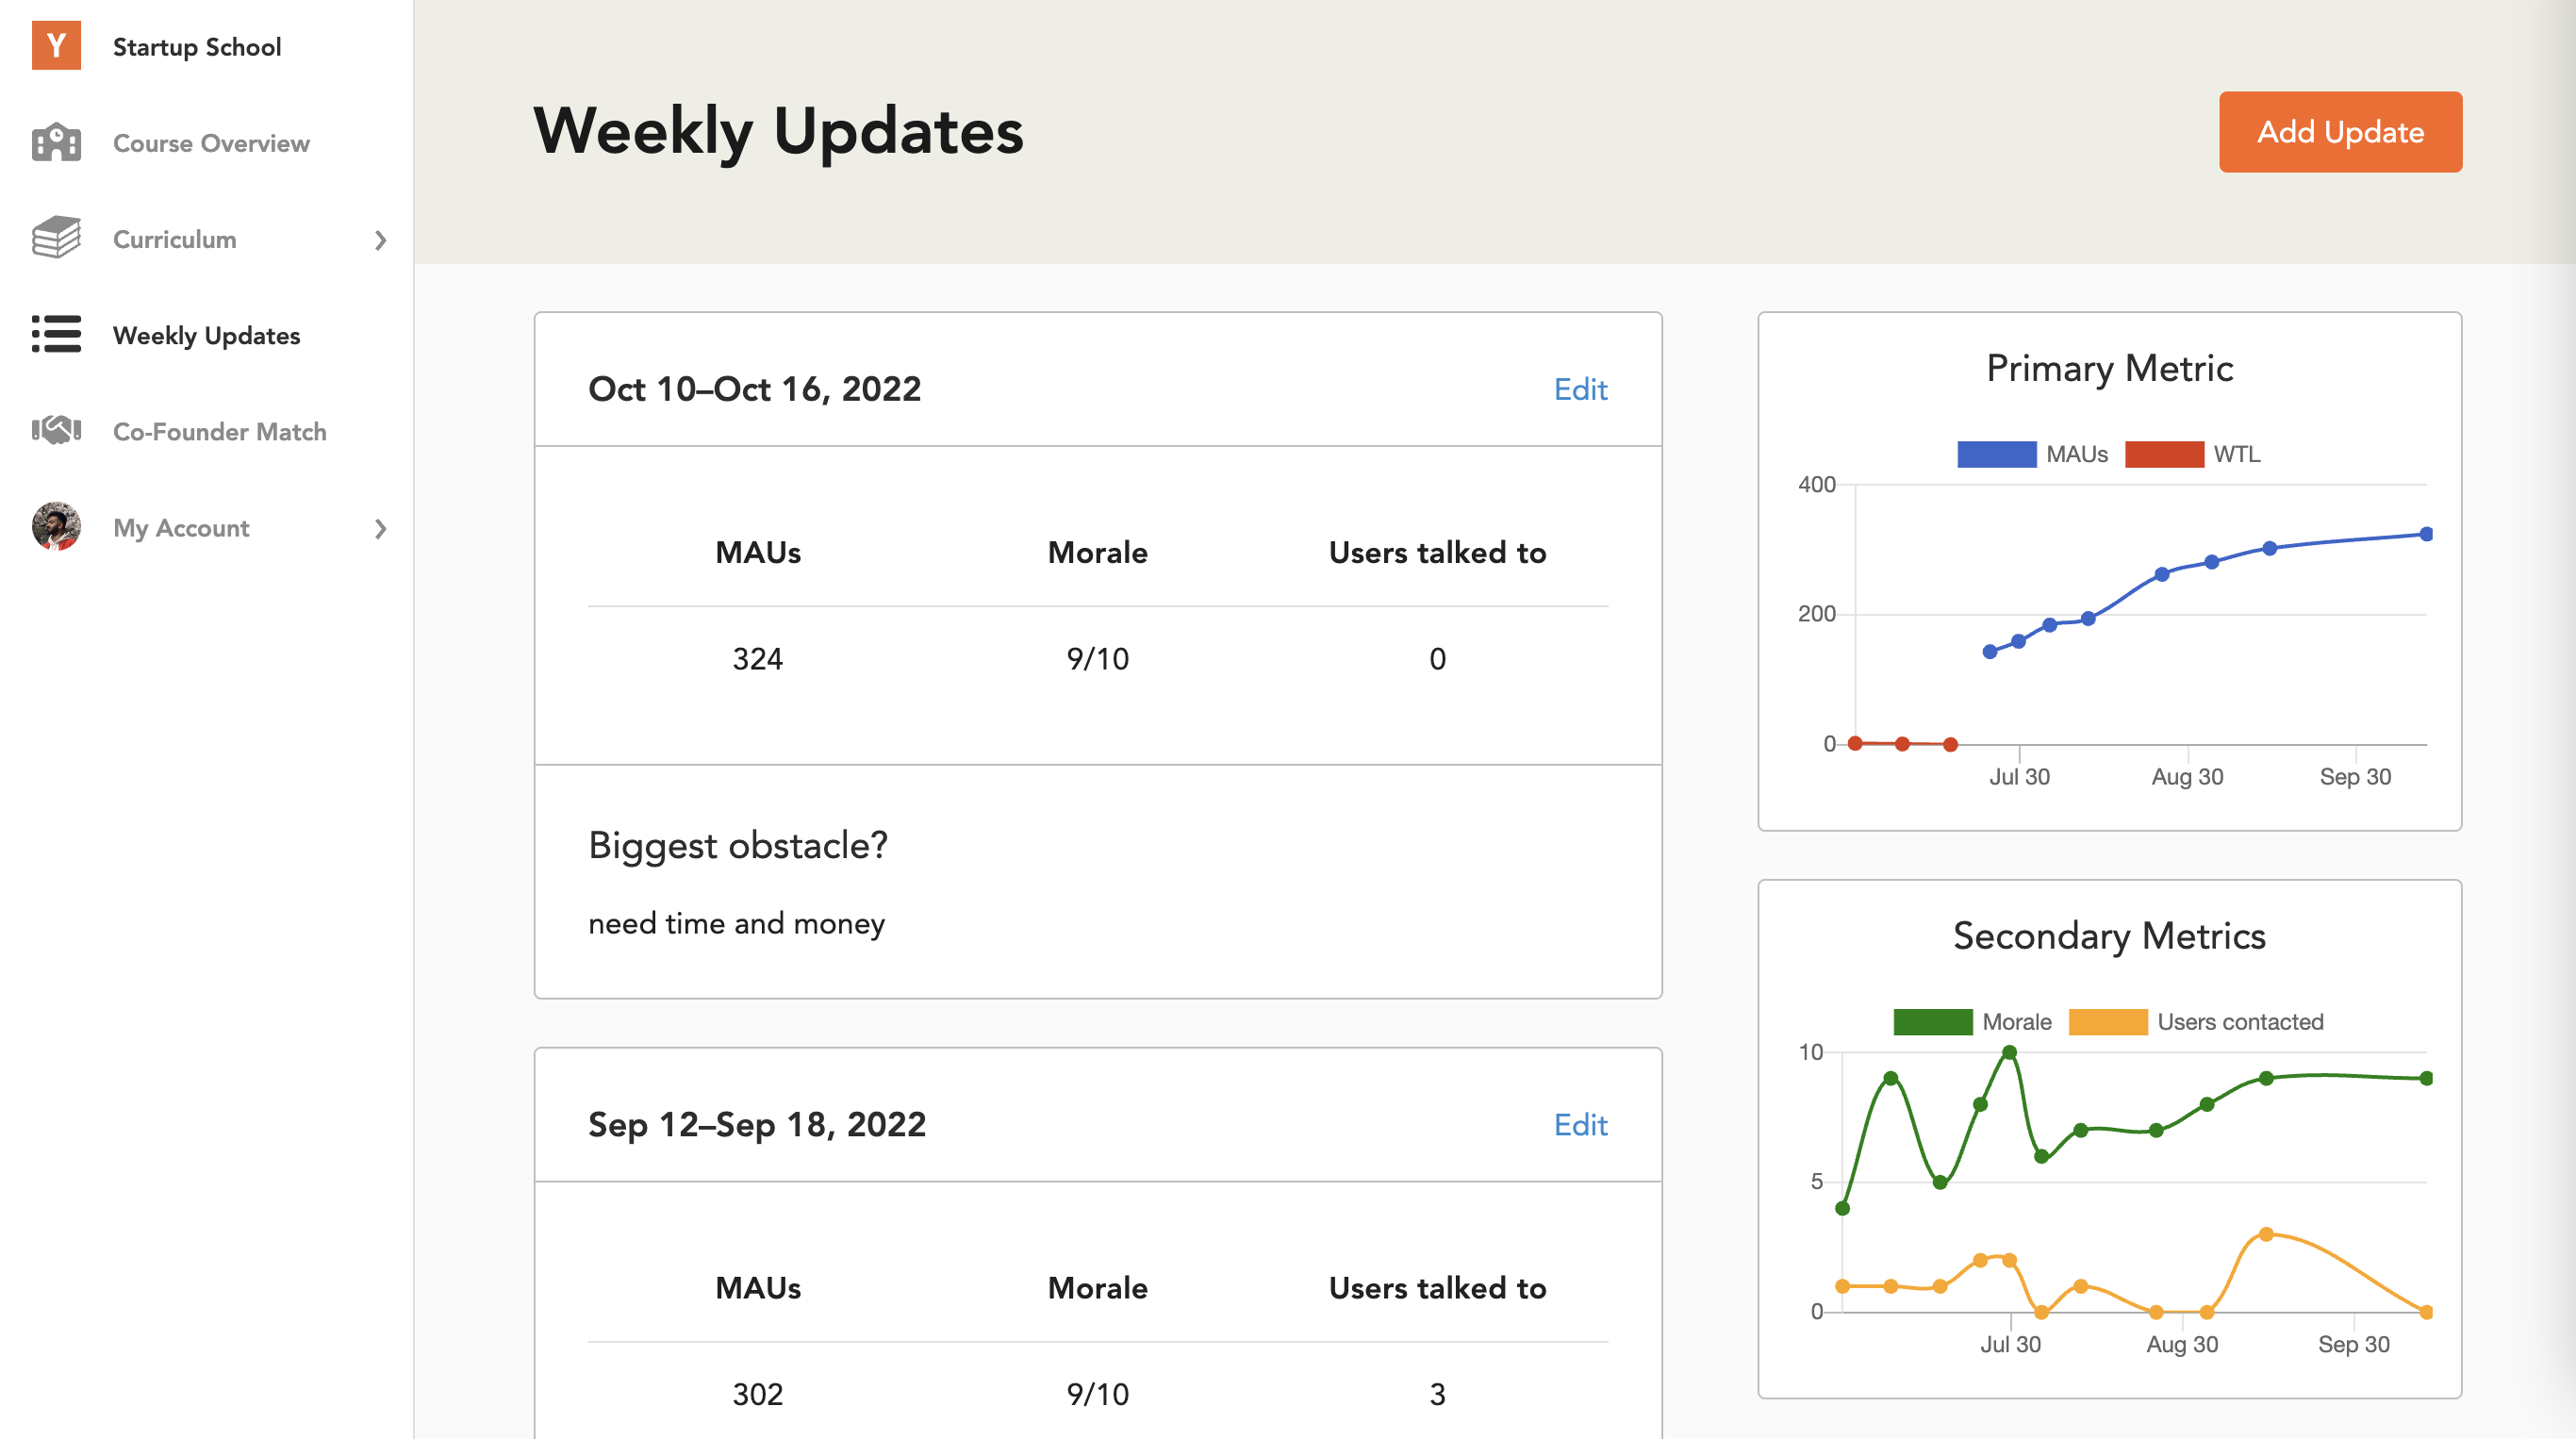Image resolution: width=2576 pixels, height=1439 pixels.
Task: Toggle WTL red legend swatch
Action: pos(2164,454)
